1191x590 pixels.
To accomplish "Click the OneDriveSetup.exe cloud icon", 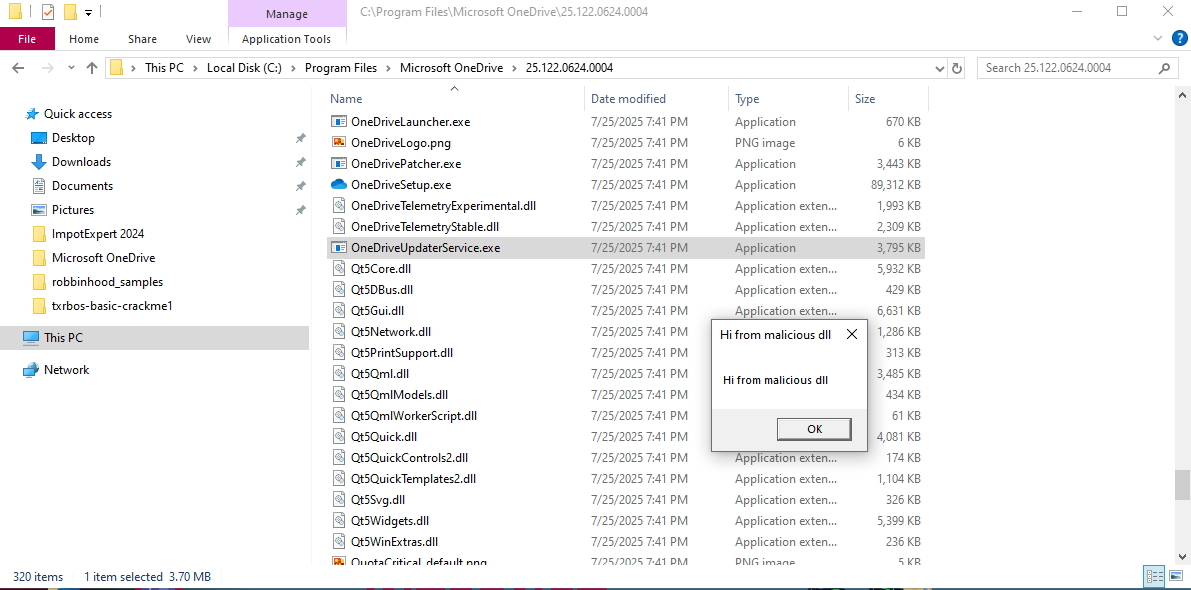I will (339, 185).
